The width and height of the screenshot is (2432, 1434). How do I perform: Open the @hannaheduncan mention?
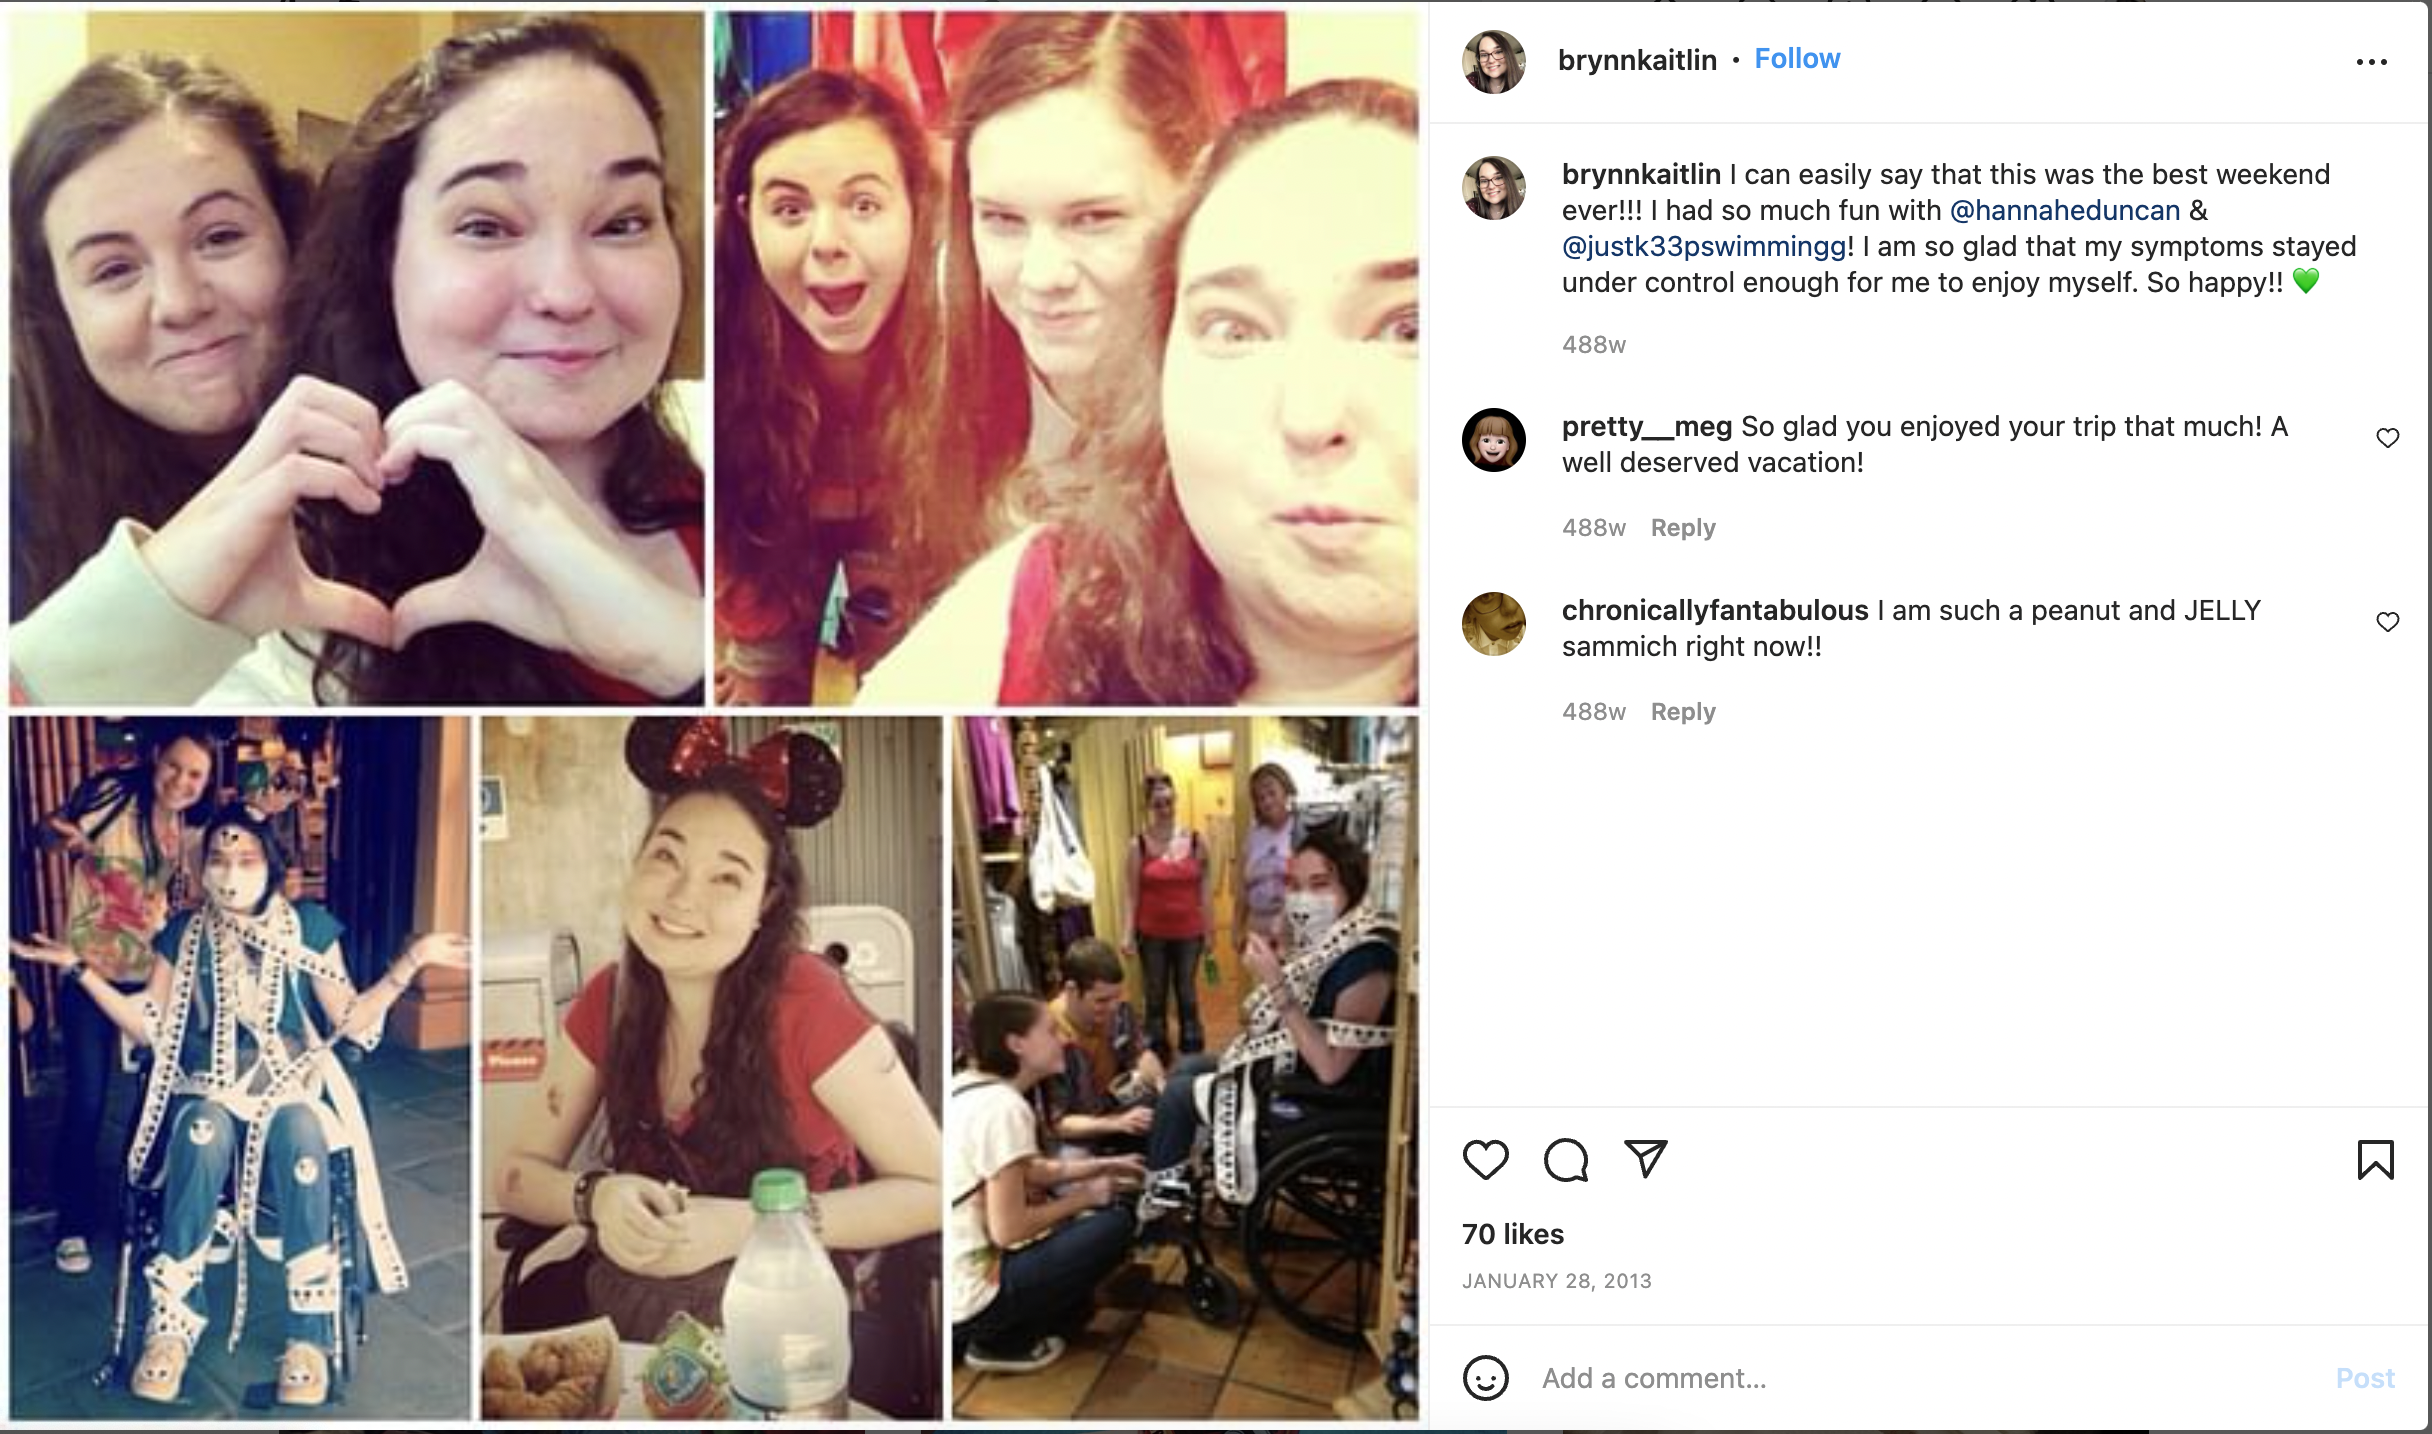[x=2065, y=211]
